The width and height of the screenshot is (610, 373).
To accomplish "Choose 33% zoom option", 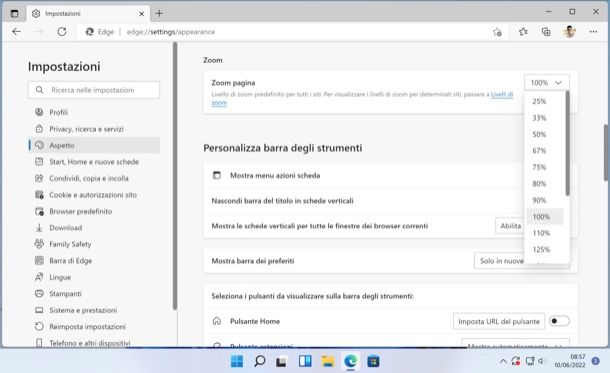I will 545,118.
